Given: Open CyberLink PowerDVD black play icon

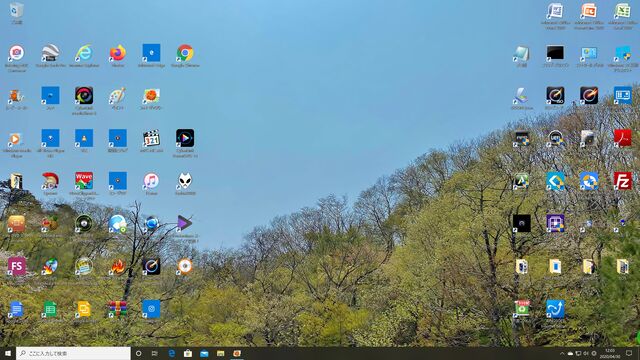Looking at the screenshot, I should point(185,139).
